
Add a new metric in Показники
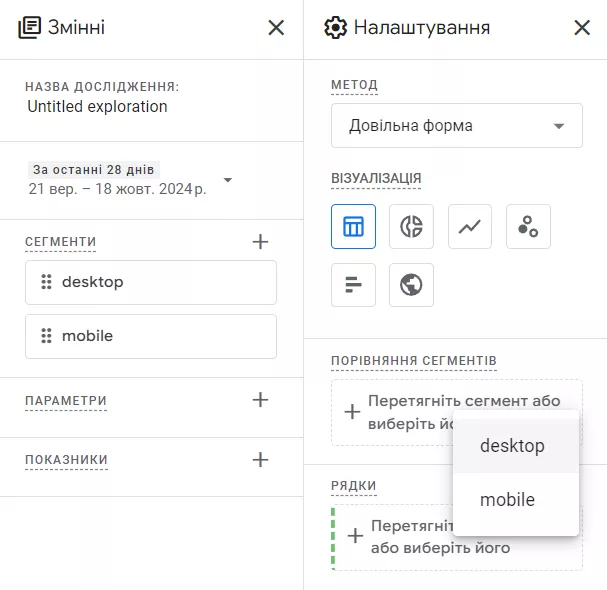tap(261, 460)
